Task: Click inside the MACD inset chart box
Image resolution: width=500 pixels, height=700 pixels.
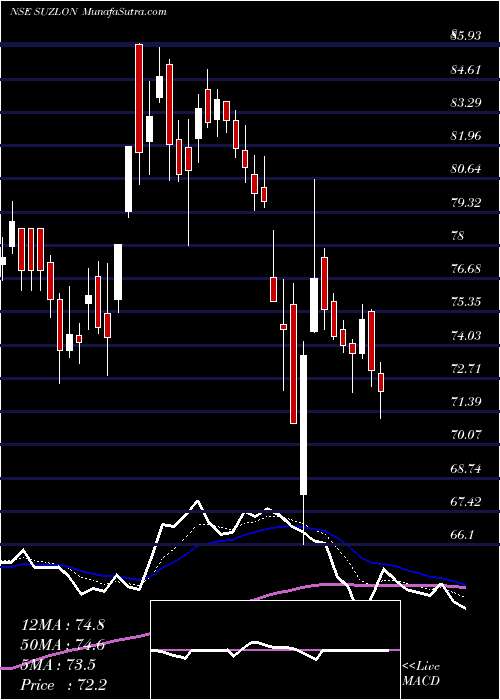Action: [x=276, y=650]
